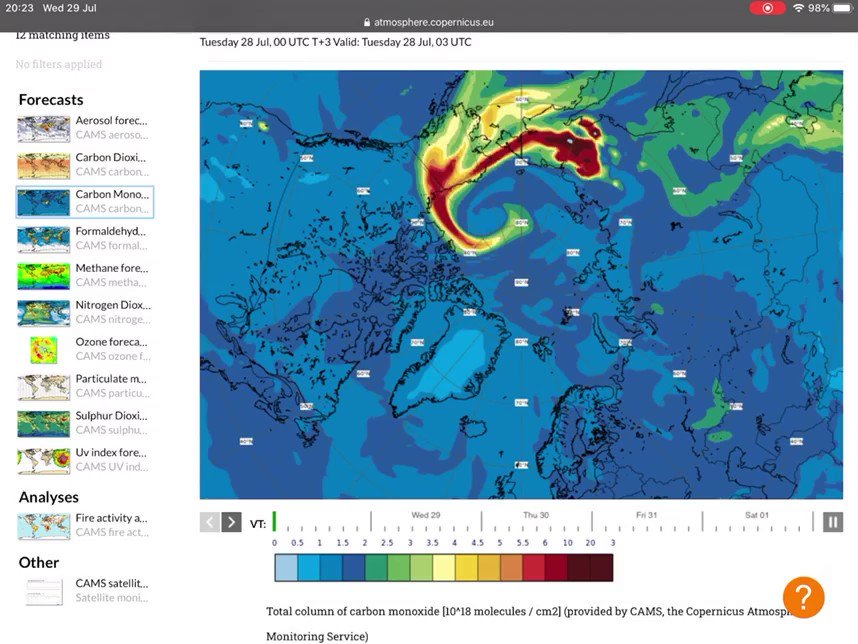Jump to Wed 29 on the timeline
Image resolution: width=858 pixels, height=644 pixels.
point(426,515)
